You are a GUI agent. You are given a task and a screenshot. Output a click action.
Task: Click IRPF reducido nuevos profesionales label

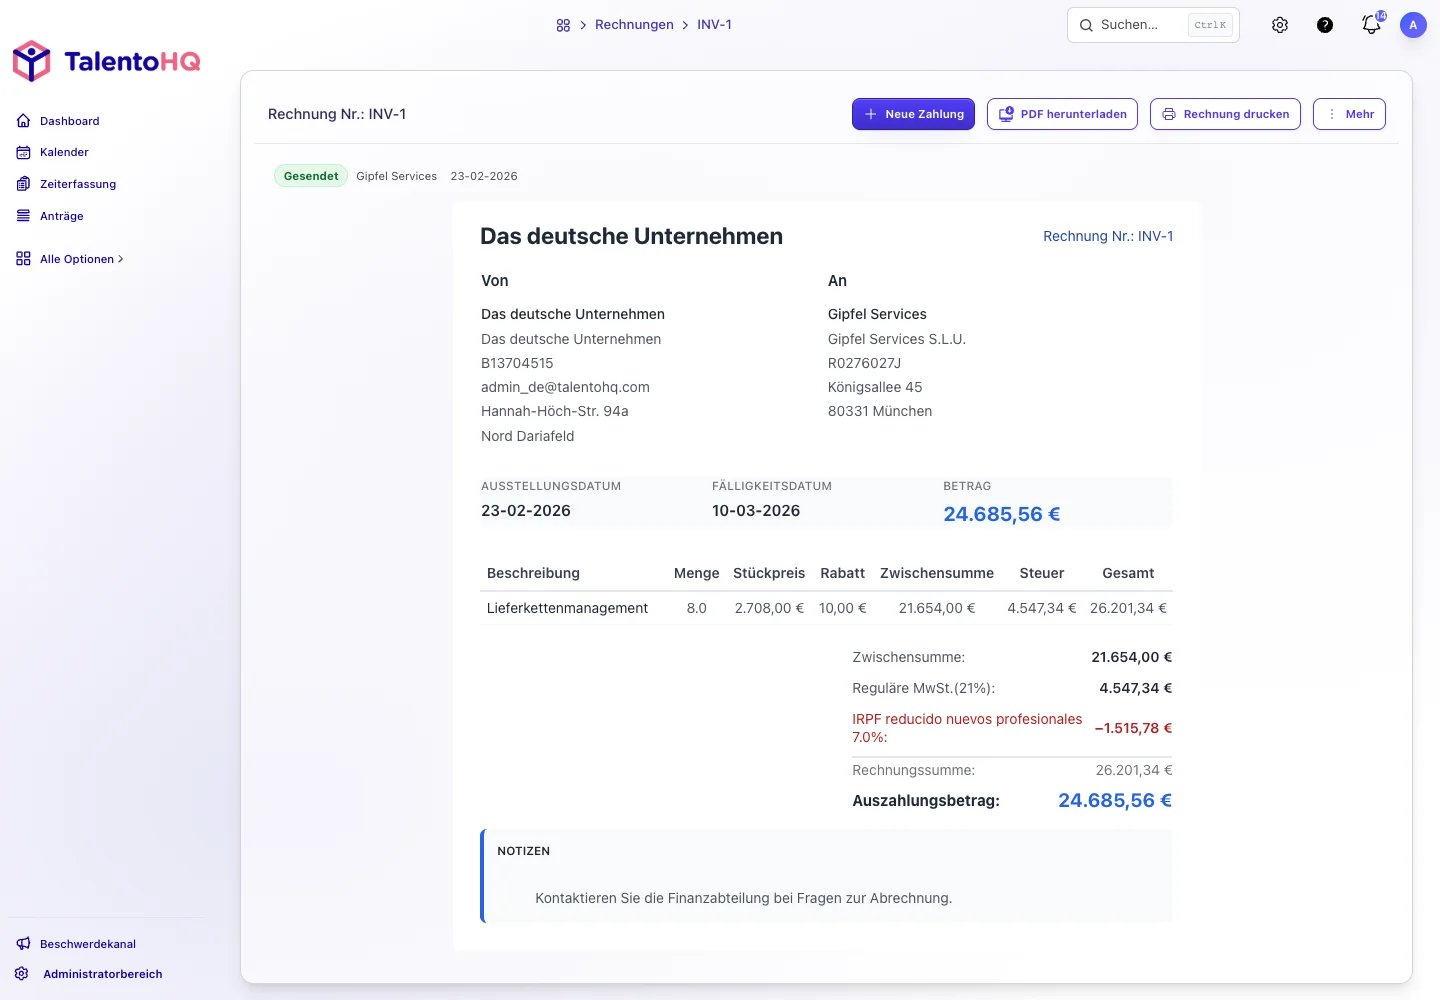point(967,728)
